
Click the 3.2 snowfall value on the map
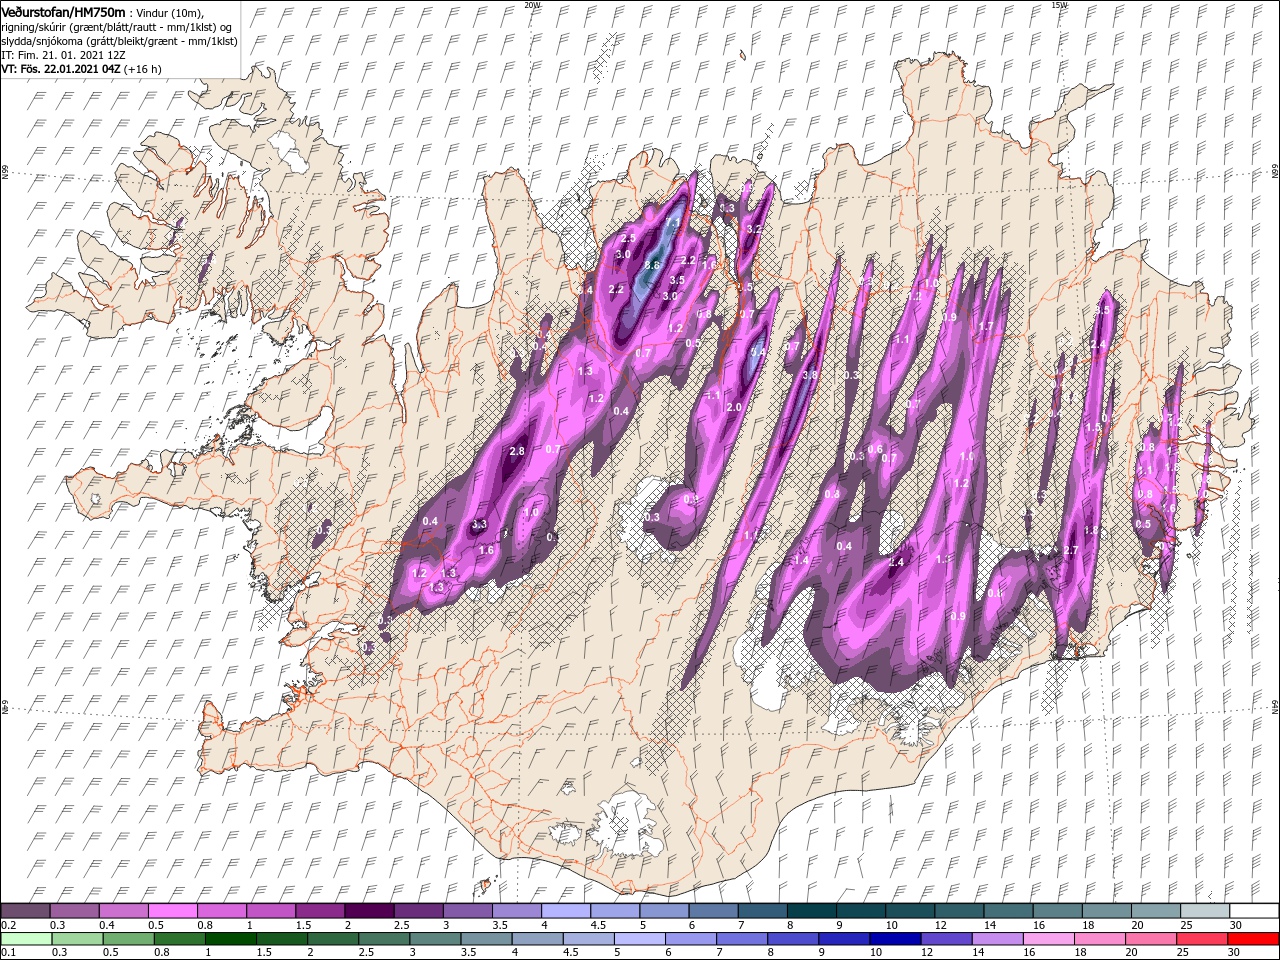tap(755, 229)
